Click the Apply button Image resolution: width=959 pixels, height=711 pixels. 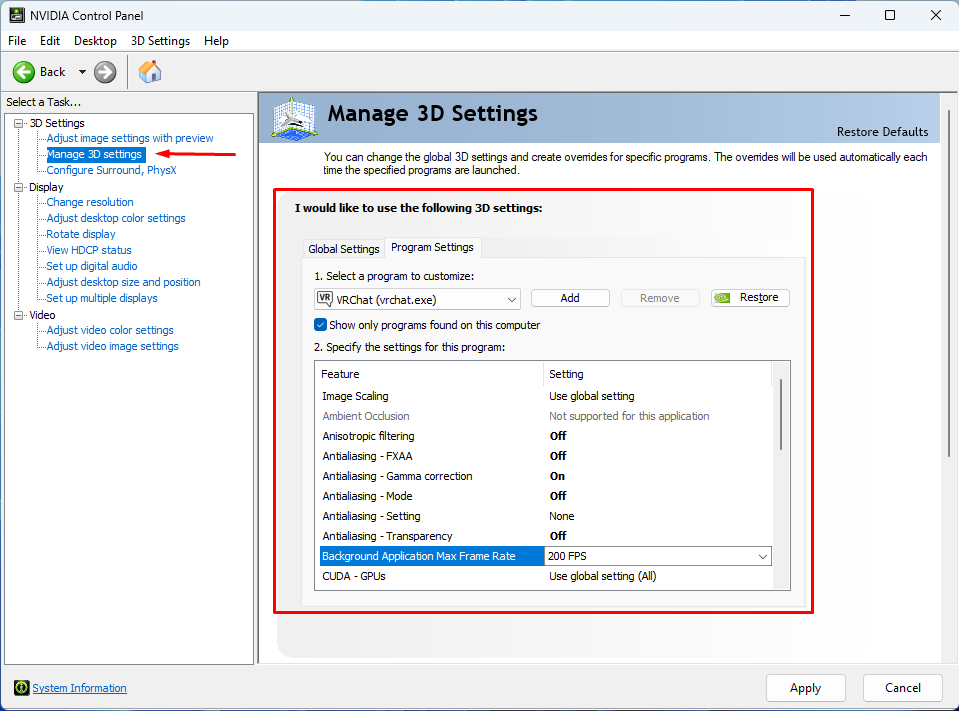pyautogui.click(x=805, y=688)
